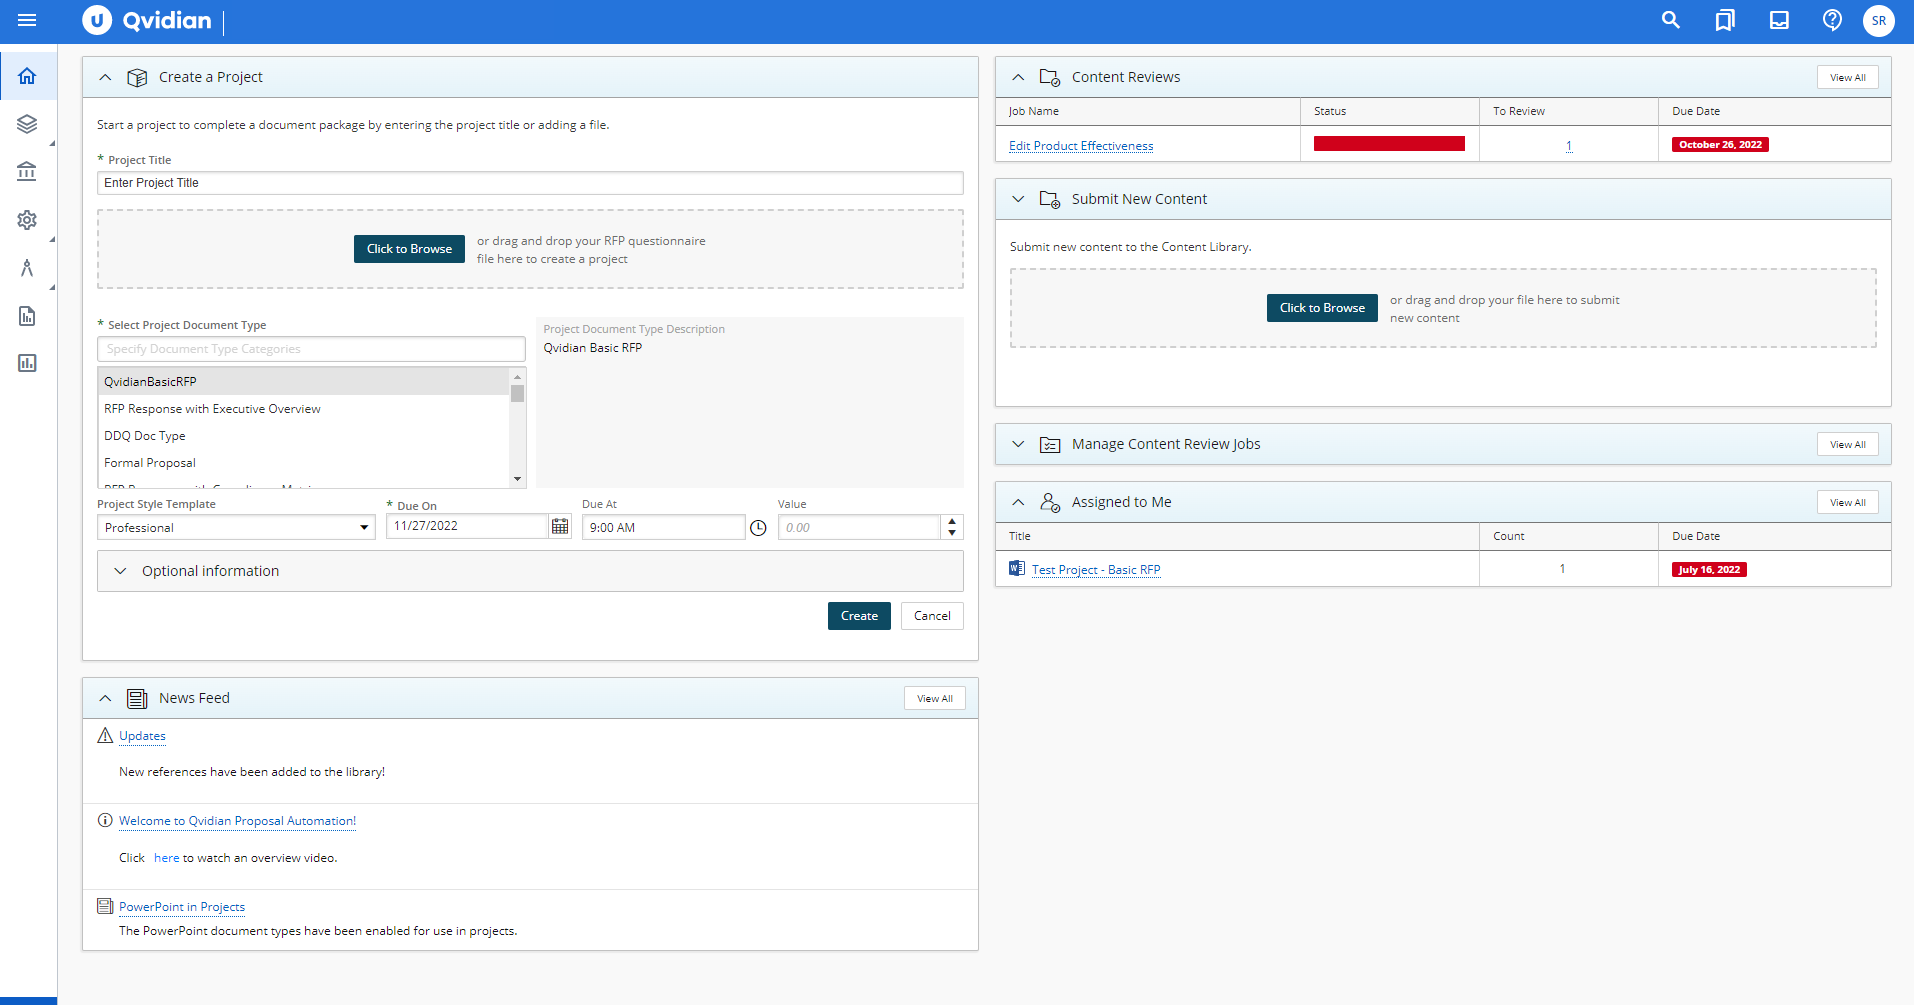Go to Home in the sidebar

[x=27, y=76]
